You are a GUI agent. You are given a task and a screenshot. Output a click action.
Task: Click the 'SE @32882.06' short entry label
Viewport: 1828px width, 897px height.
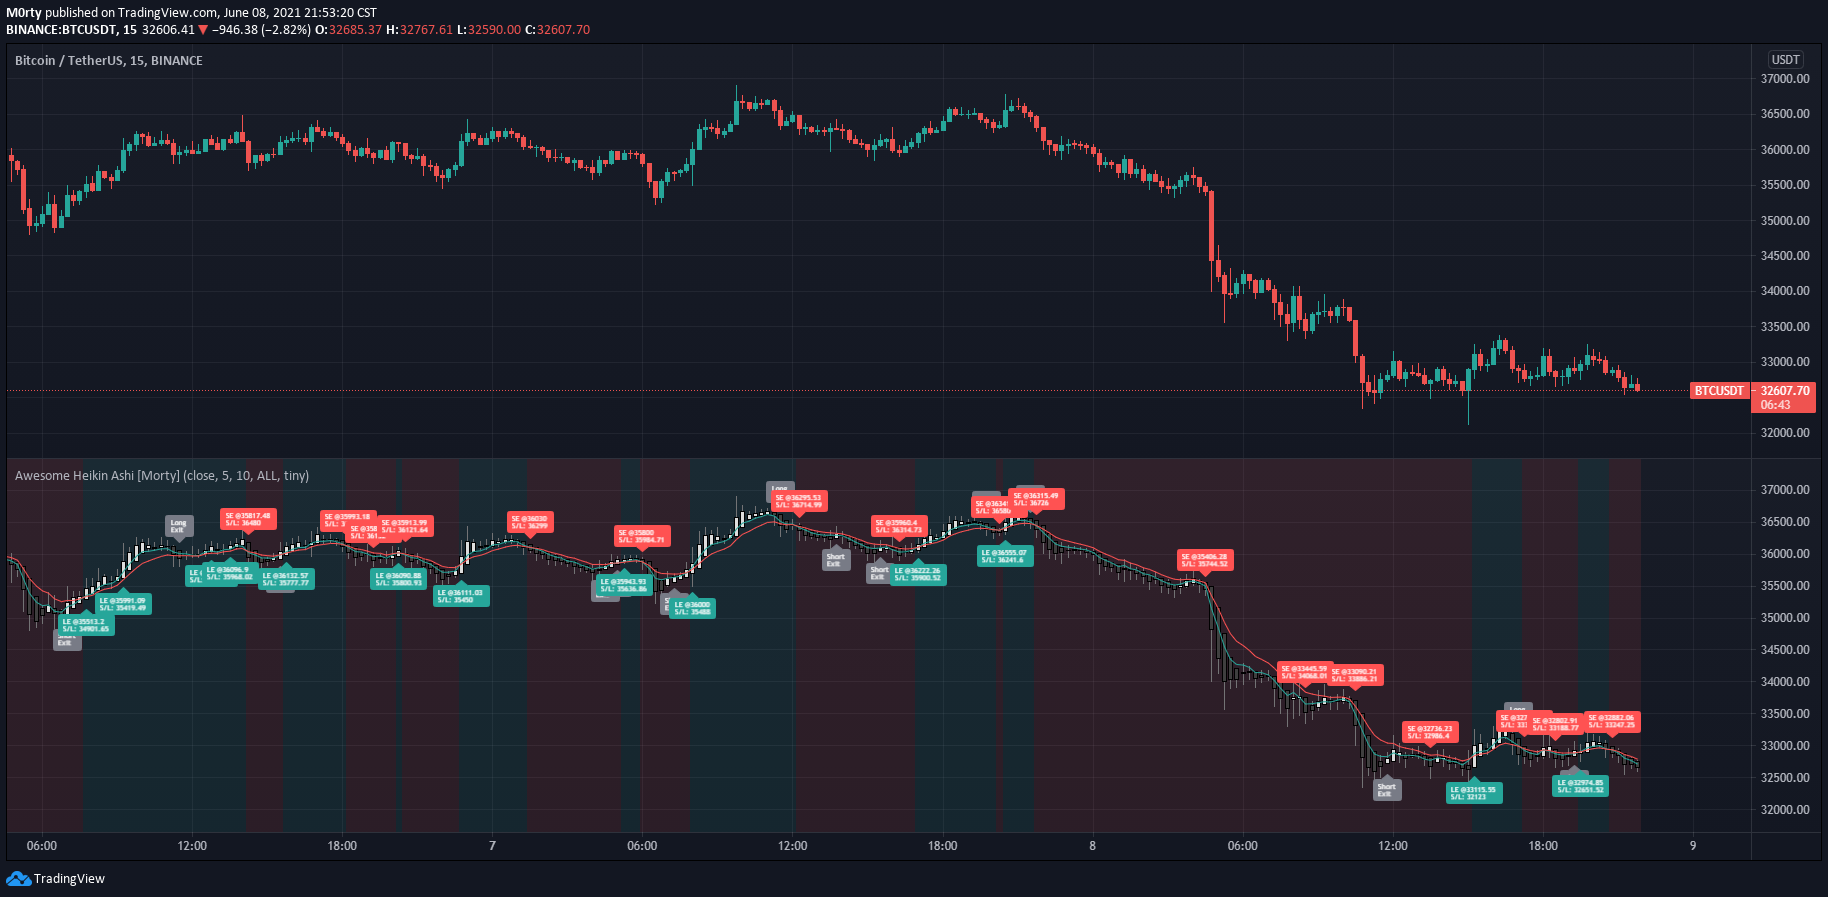(x=1612, y=721)
